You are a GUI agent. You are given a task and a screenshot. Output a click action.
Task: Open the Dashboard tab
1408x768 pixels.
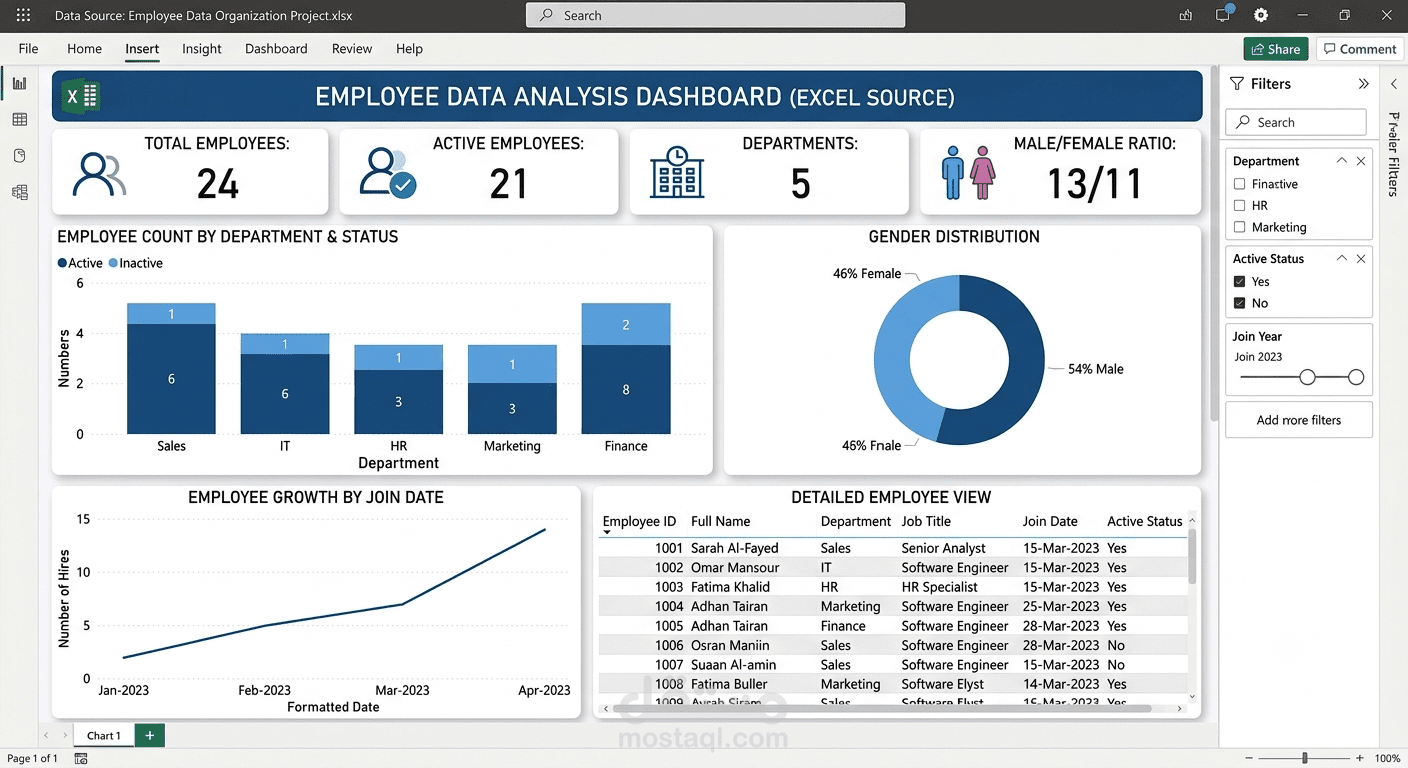(x=276, y=49)
